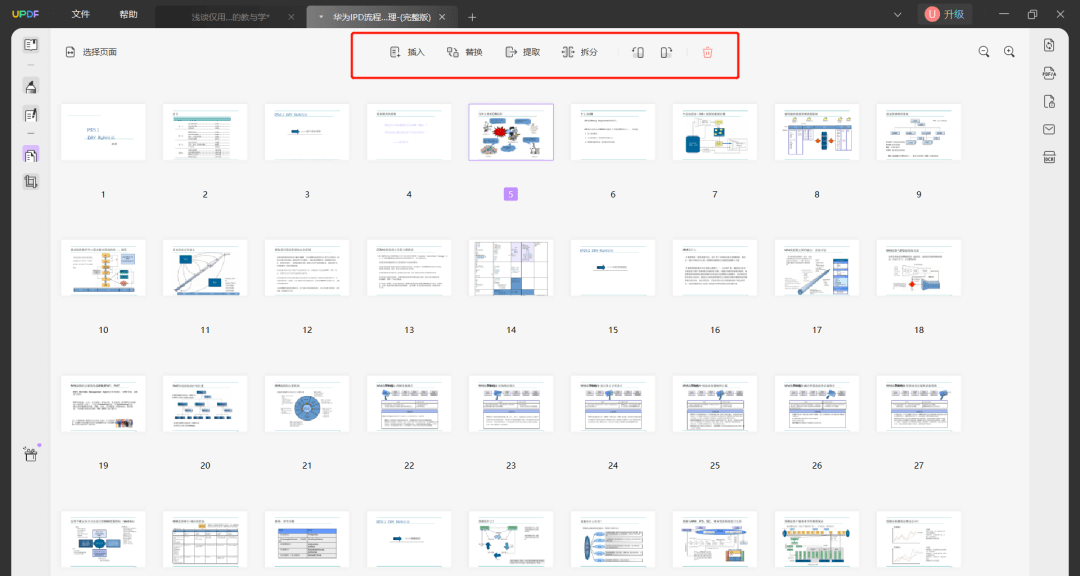Switch to the Edit PDF tool icon
1080x576 pixels.
[x=31, y=115]
